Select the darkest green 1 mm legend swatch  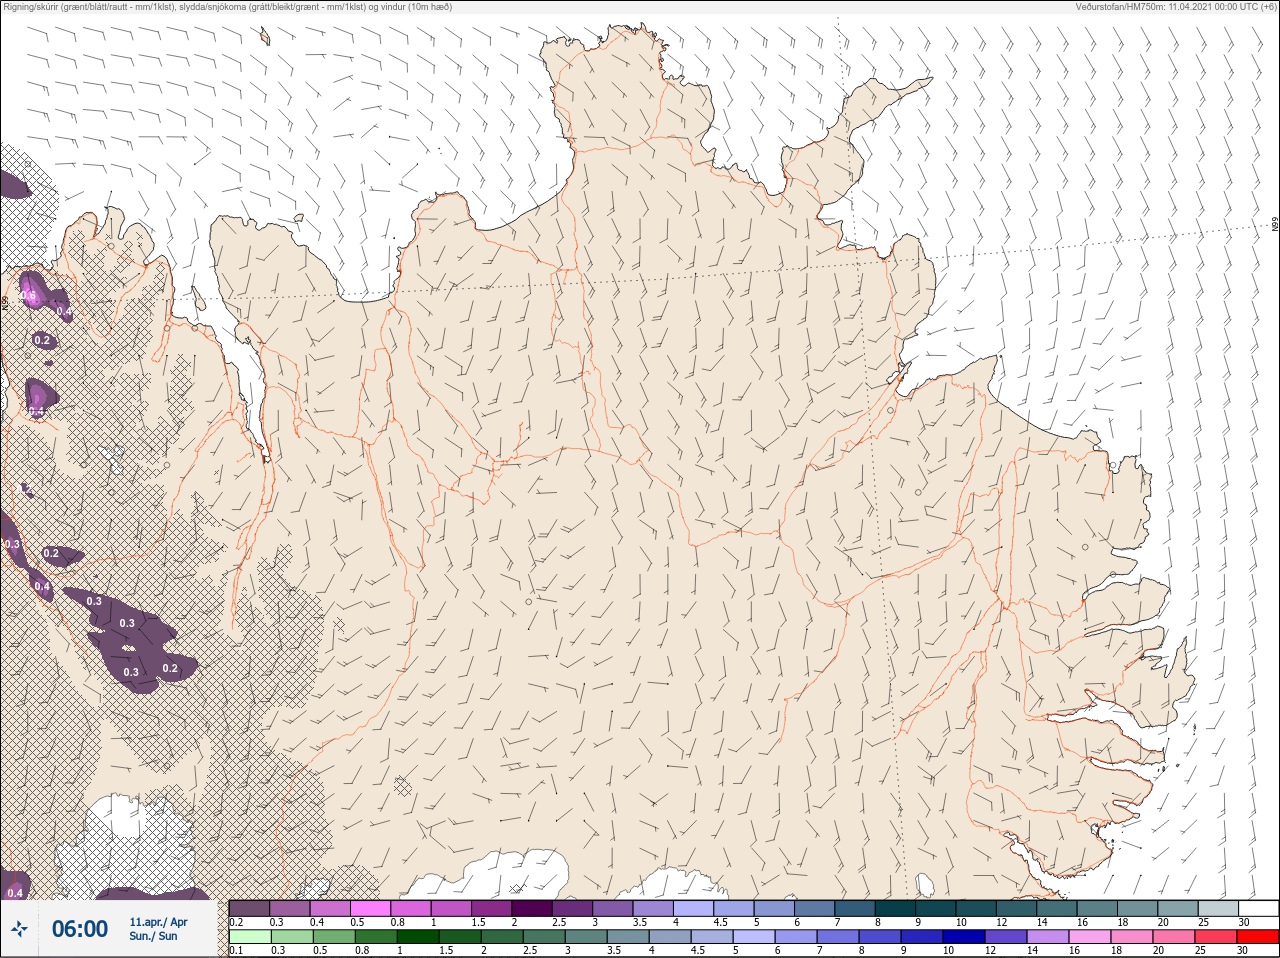[416, 937]
